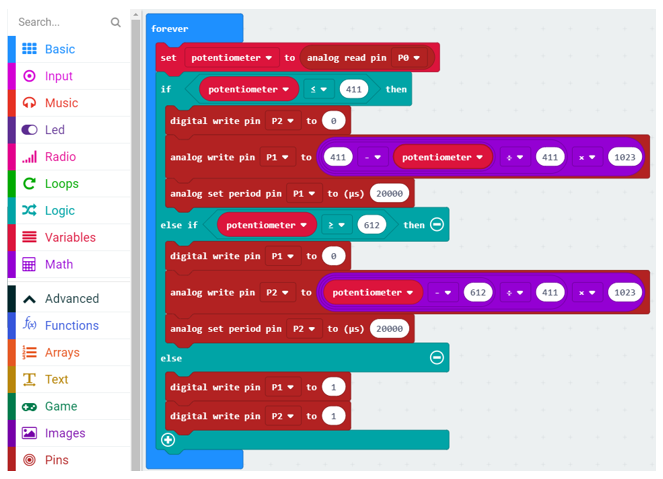
Task: Open the ≤ comparison operator dropdown
Action: (x=318, y=89)
